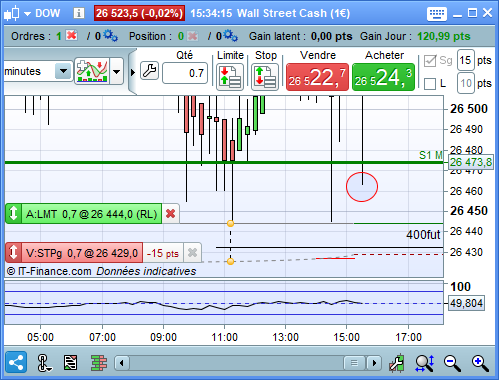Click the scroll right arrow

tap(374, 363)
